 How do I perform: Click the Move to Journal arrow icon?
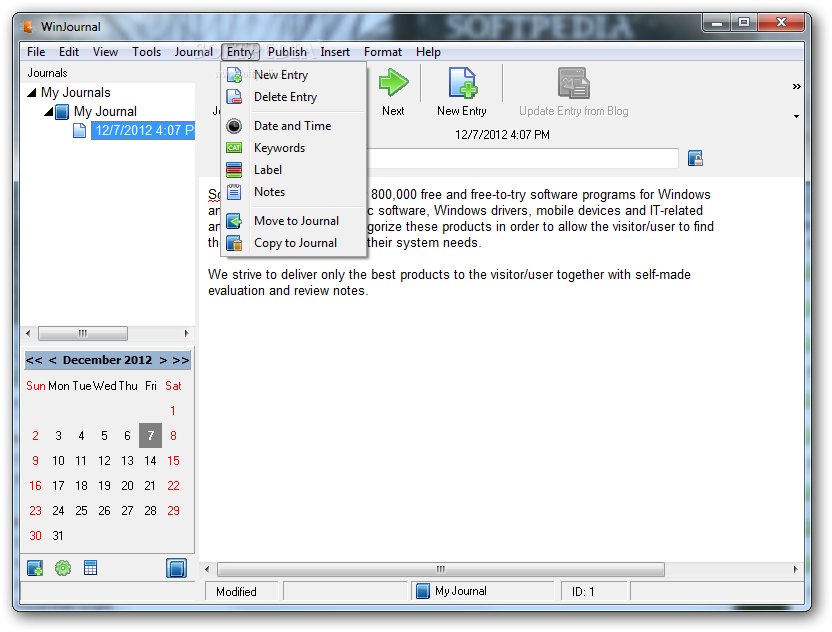pos(234,221)
